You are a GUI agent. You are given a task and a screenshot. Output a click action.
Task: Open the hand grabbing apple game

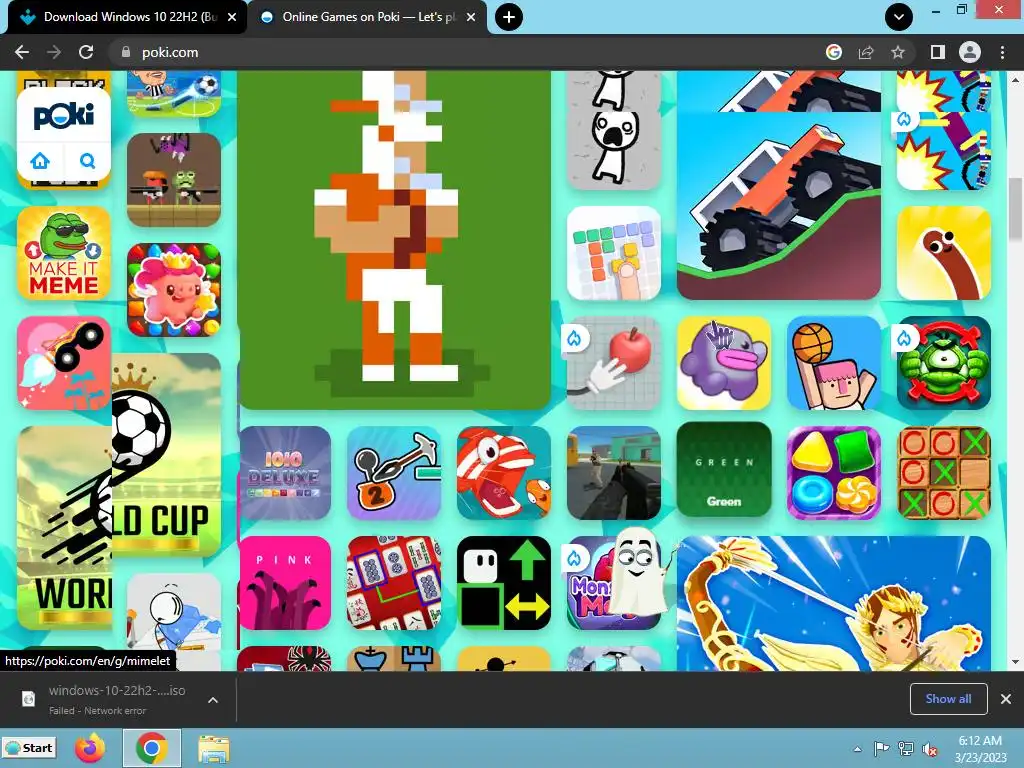pos(614,363)
